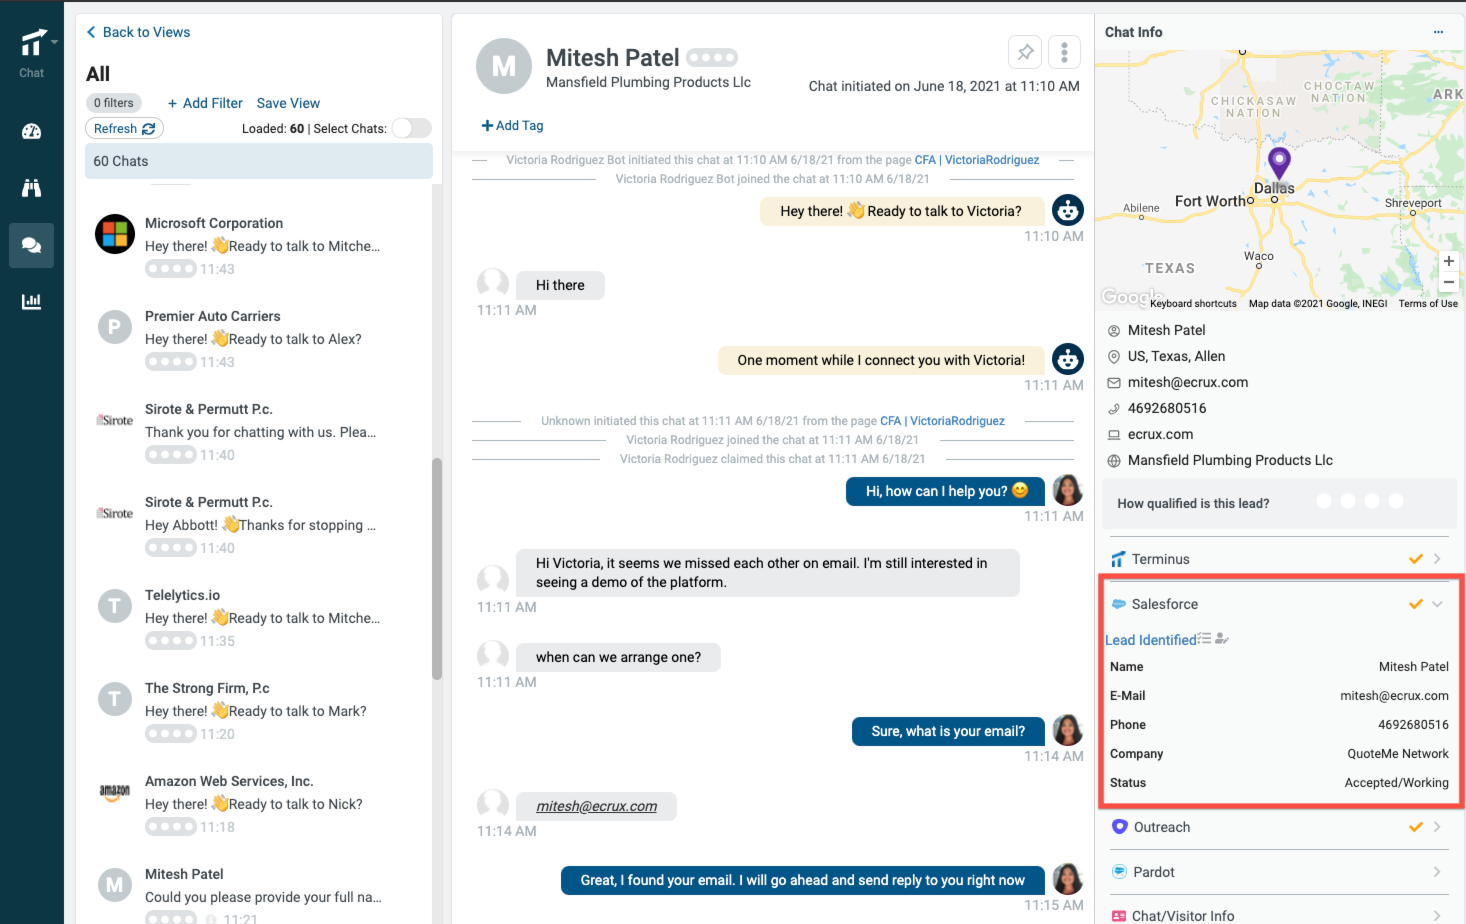
Task: Click Mansfield Plumbing Products Llc in chat info
Action: [x=1230, y=460]
